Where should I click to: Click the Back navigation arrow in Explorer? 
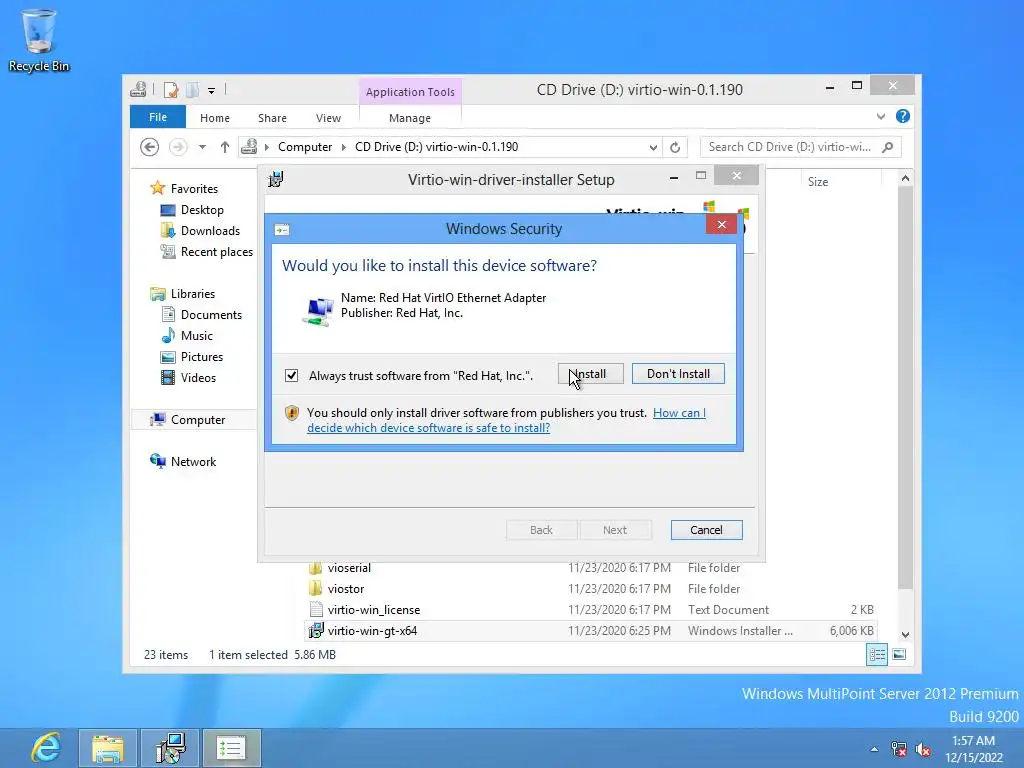(x=150, y=147)
